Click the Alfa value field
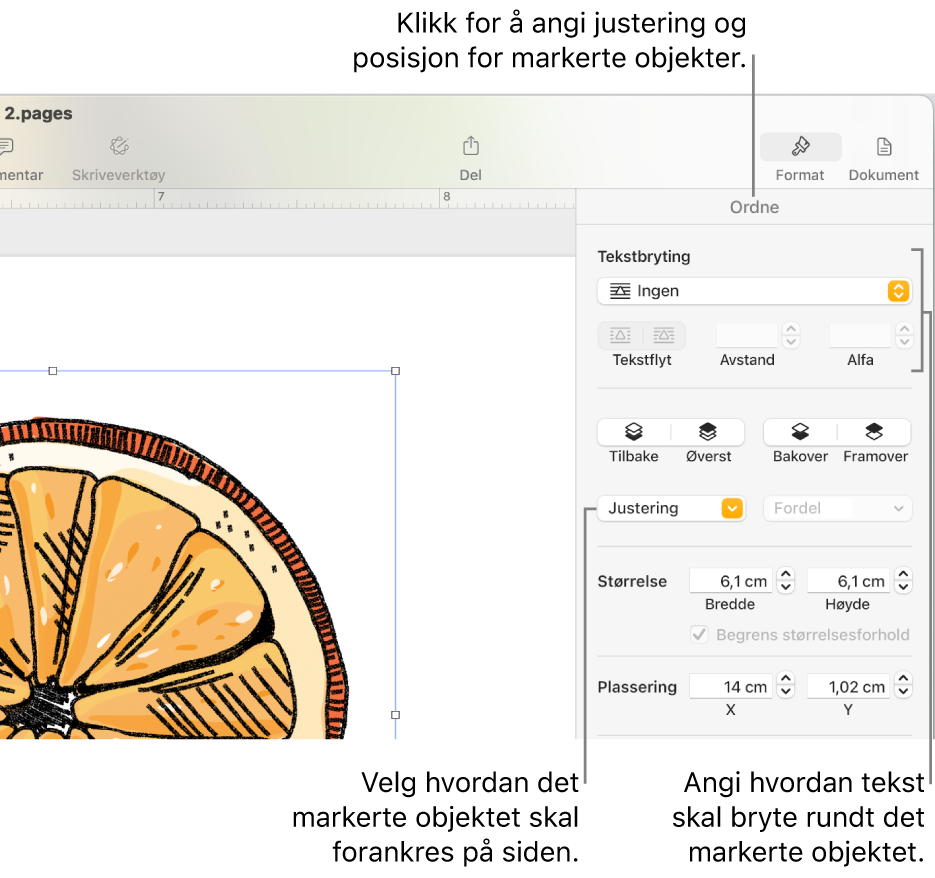Image resolution: width=935 pixels, height=878 pixels. coord(860,335)
